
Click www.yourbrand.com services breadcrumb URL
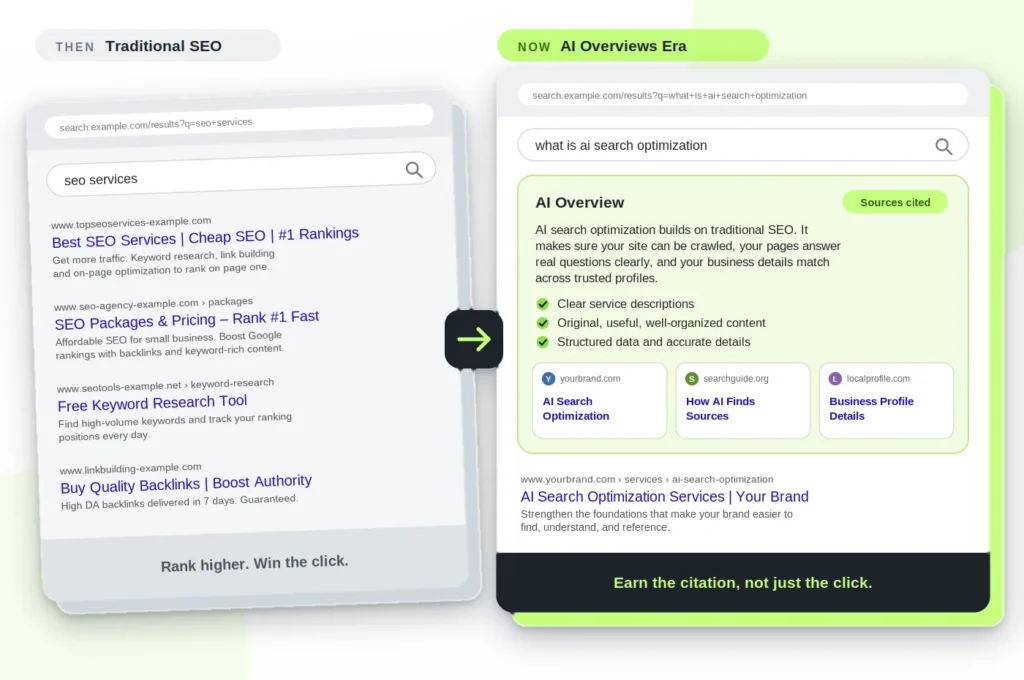coord(647,479)
